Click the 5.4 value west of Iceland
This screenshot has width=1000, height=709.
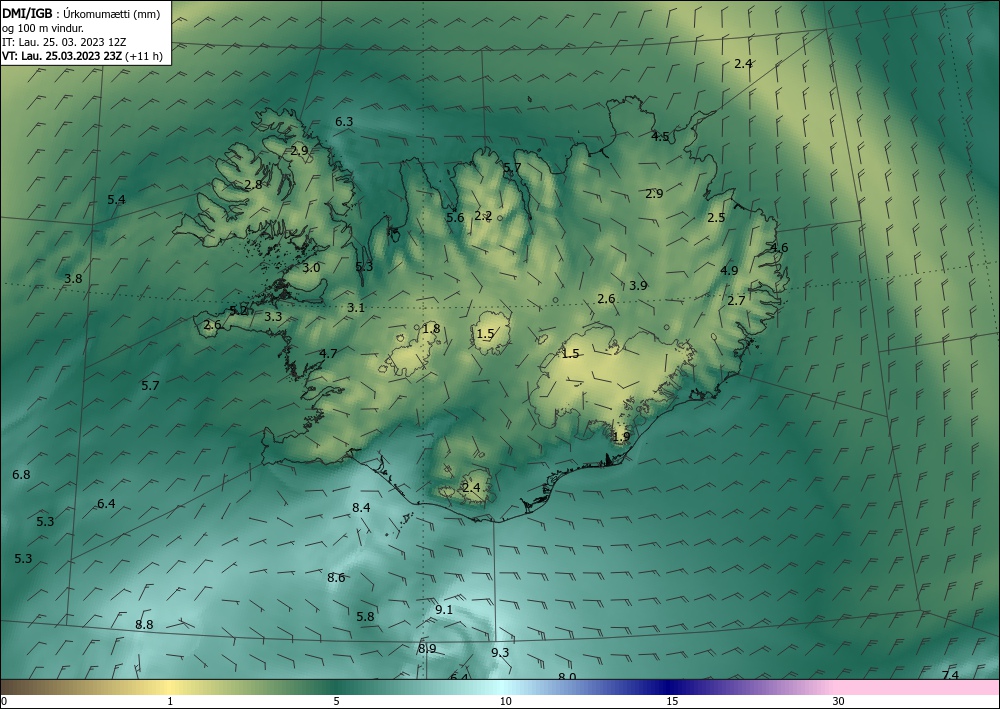(116, 200)
